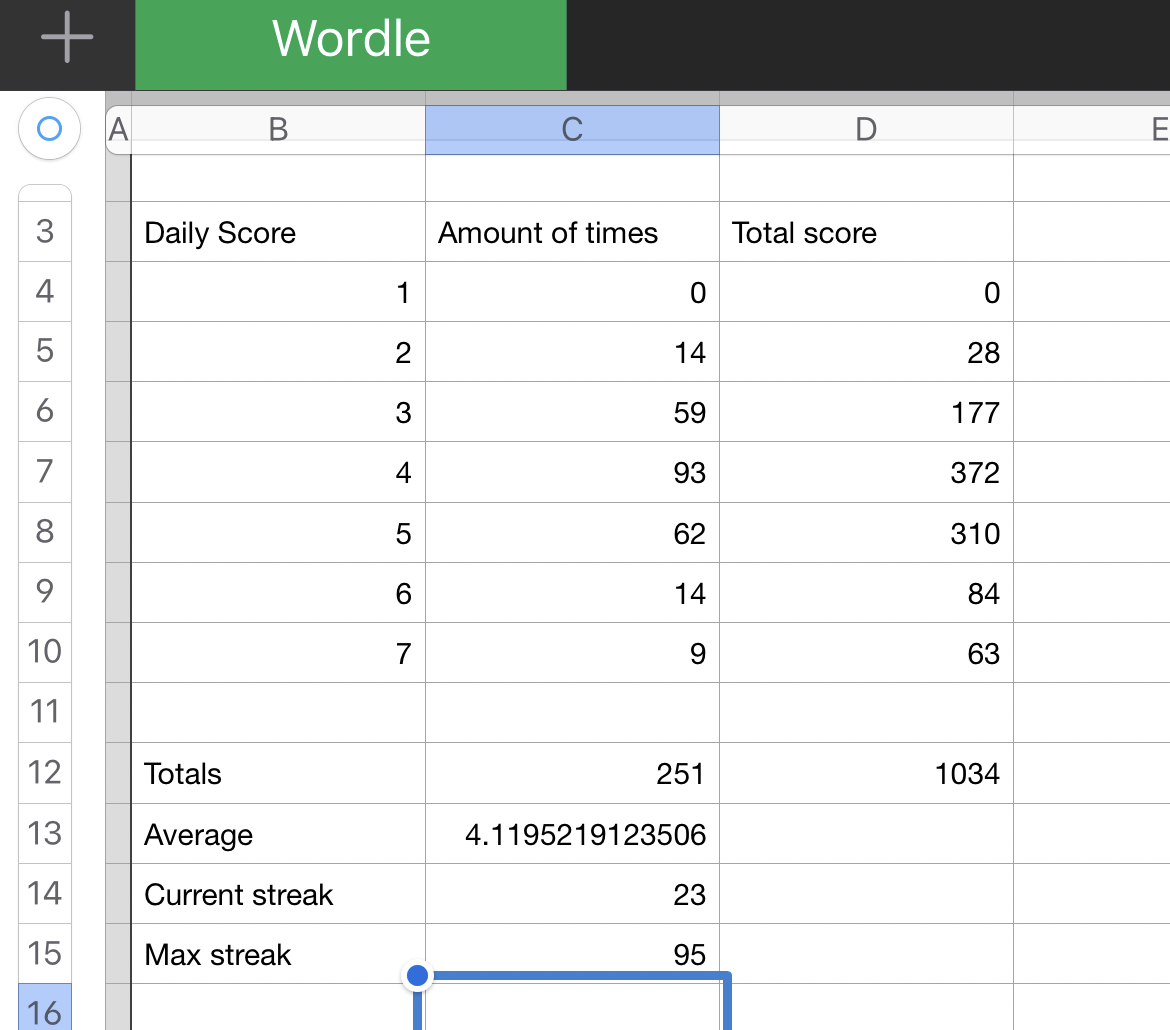Select the 'Current streak' label cell
Viewport: 1170px width, 1030px height.
pyautogui.click(x=278, y=894)
